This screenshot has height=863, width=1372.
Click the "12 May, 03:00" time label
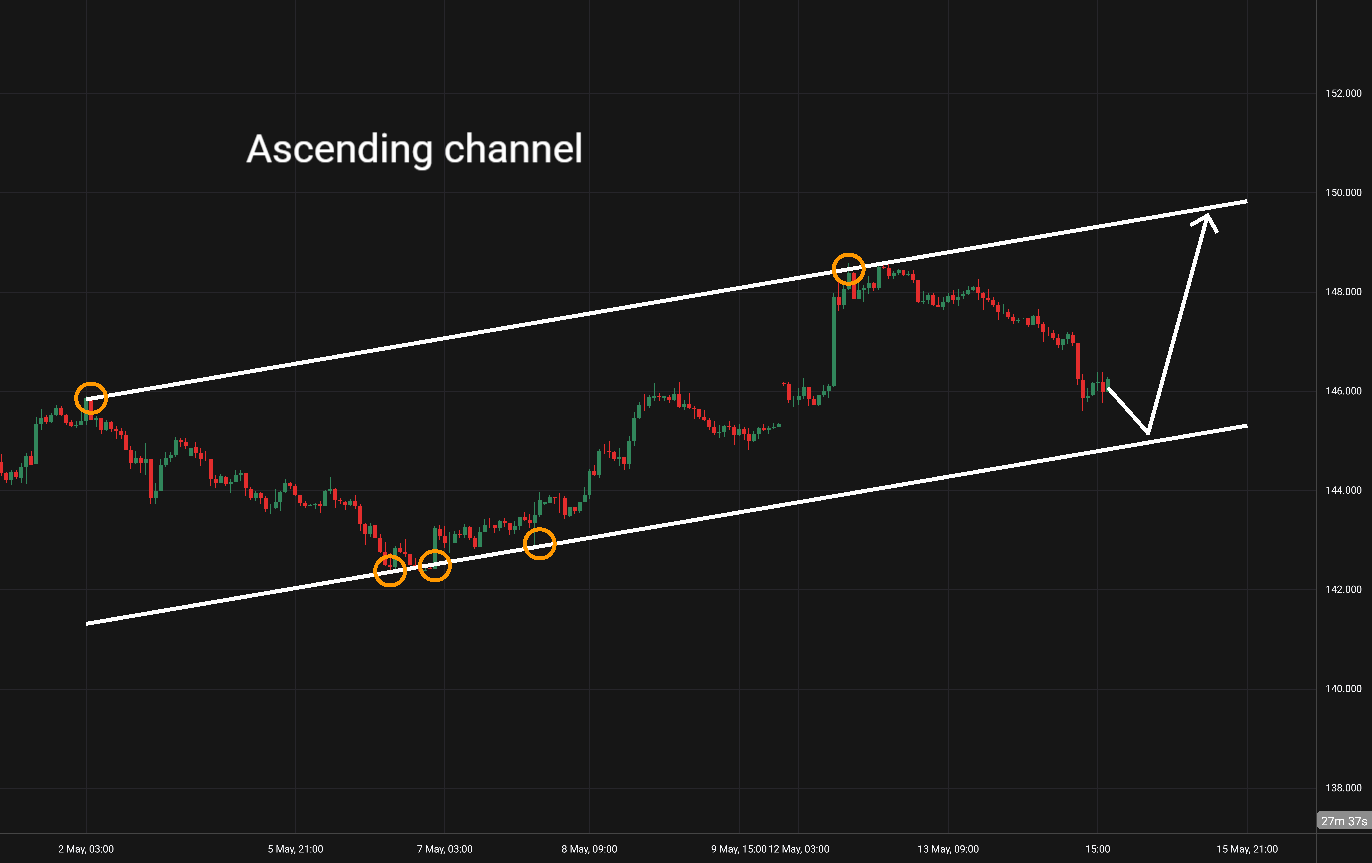(799, 849)
